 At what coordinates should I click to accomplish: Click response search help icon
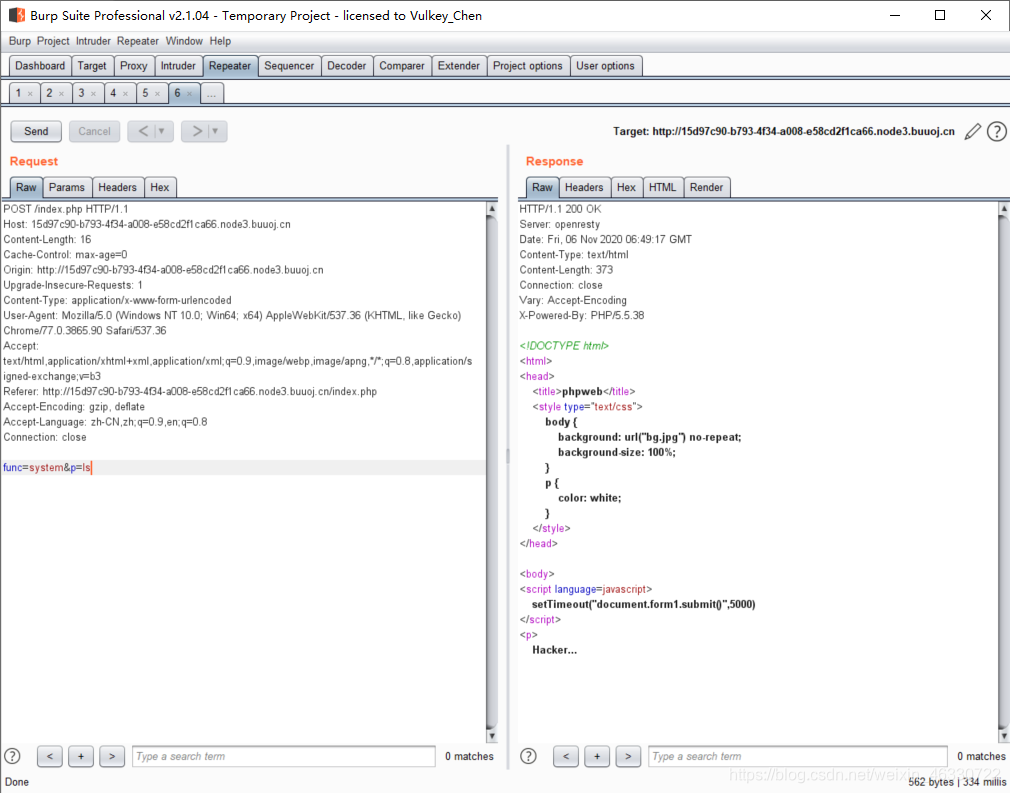[528, 756]
